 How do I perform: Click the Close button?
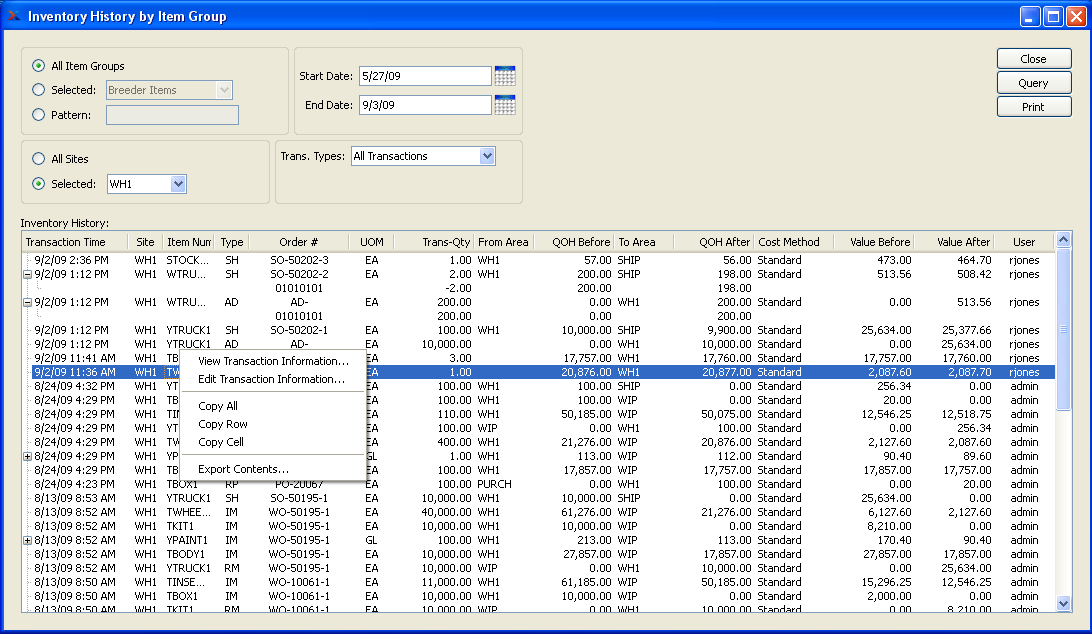1033,59
